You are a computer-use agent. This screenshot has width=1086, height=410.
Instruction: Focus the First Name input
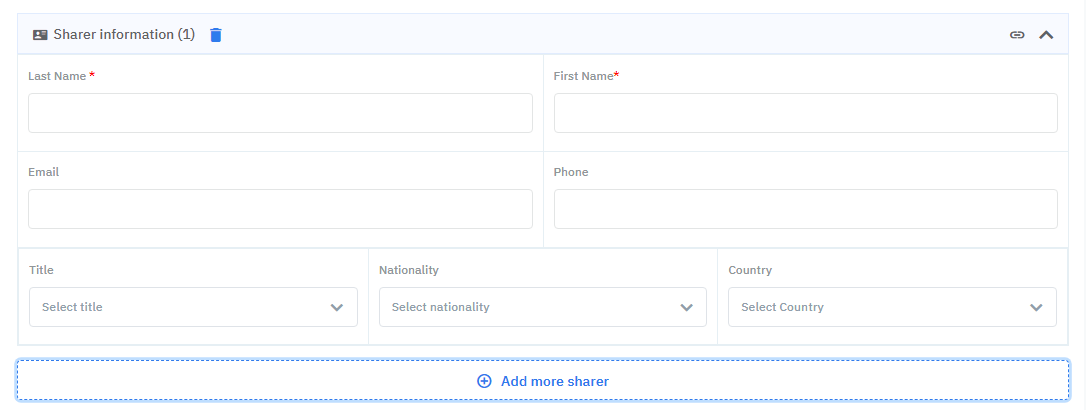[x=805, y=113]
